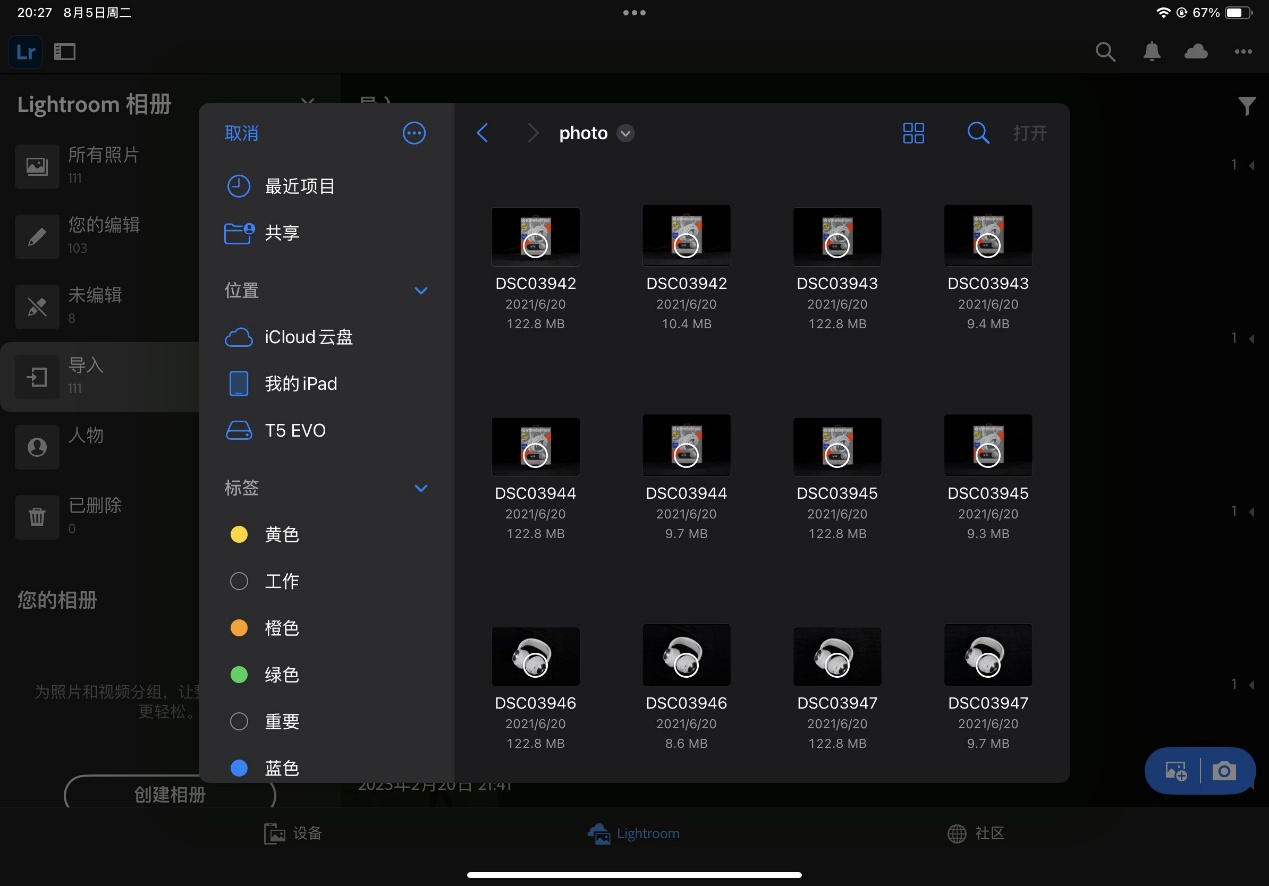Open iPad multitasking dots at top center

click(634, 13)
